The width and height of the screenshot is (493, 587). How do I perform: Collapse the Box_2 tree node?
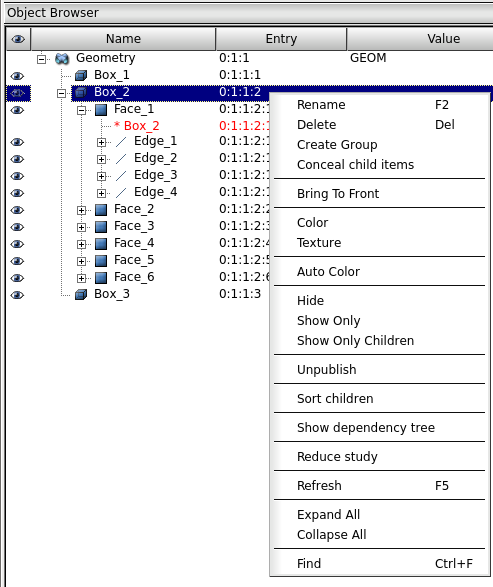pos(62,93)
